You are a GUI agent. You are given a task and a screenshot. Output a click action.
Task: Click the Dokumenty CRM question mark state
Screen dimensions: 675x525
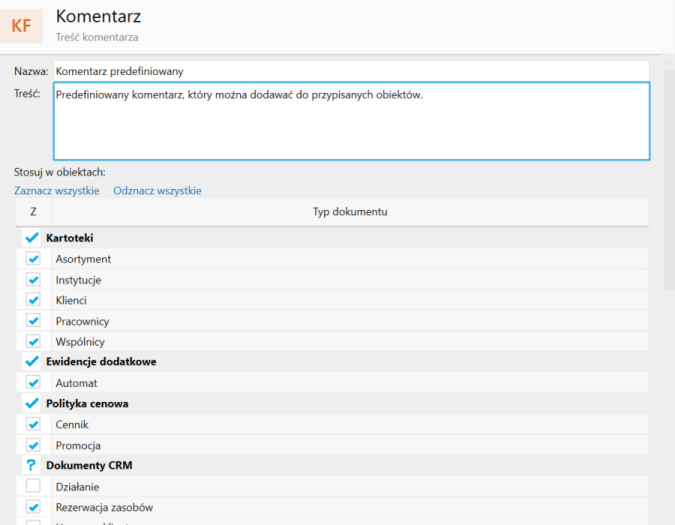coord(32,466)
